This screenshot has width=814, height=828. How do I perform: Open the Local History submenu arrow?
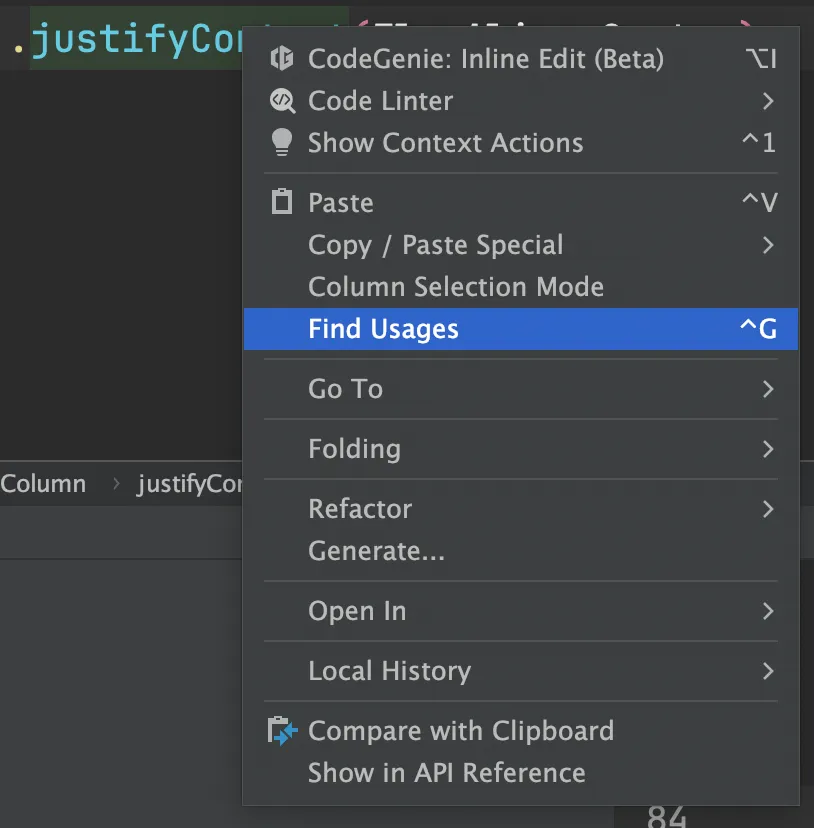point(768,671)
